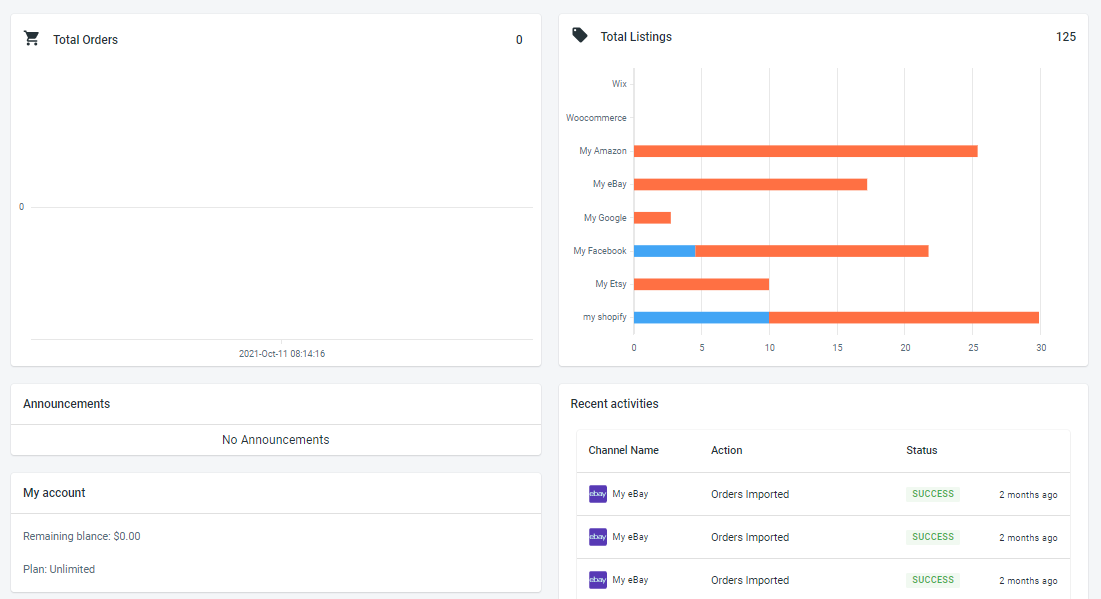Click the shopping cart icon beside Total Orders

(x=32, y=38)
